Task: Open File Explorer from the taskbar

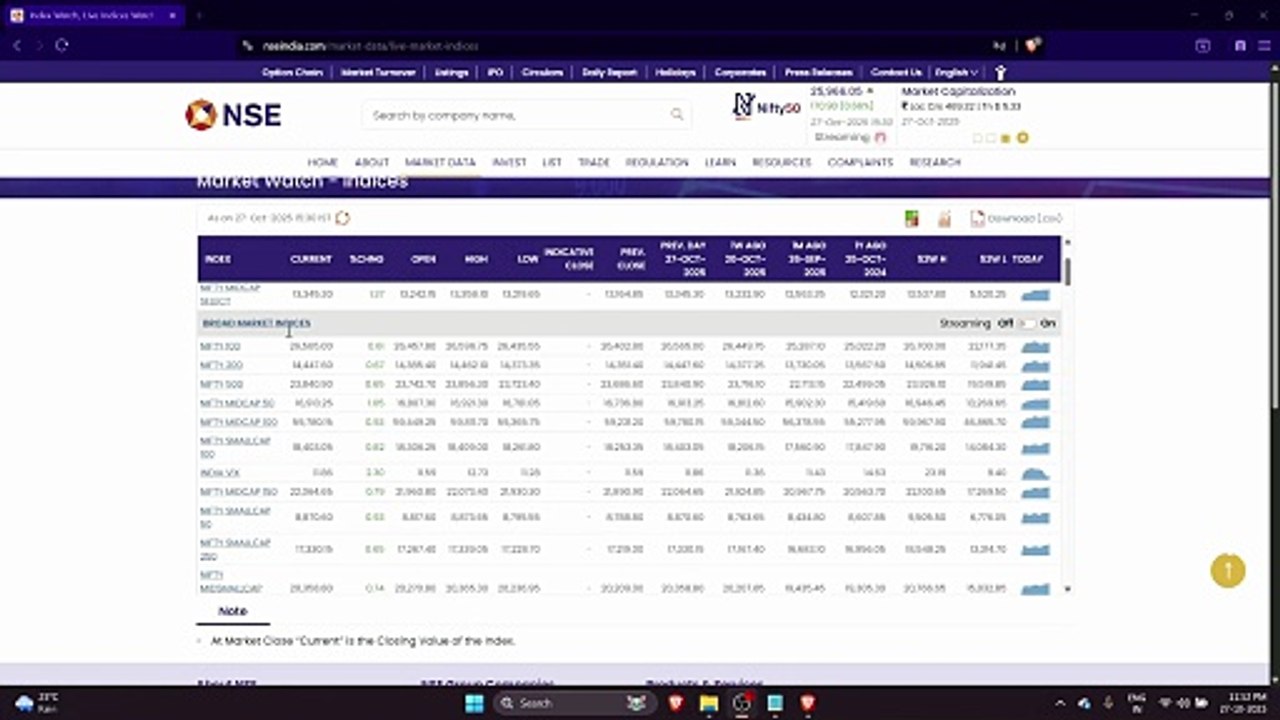Action: tap(709, 703)
